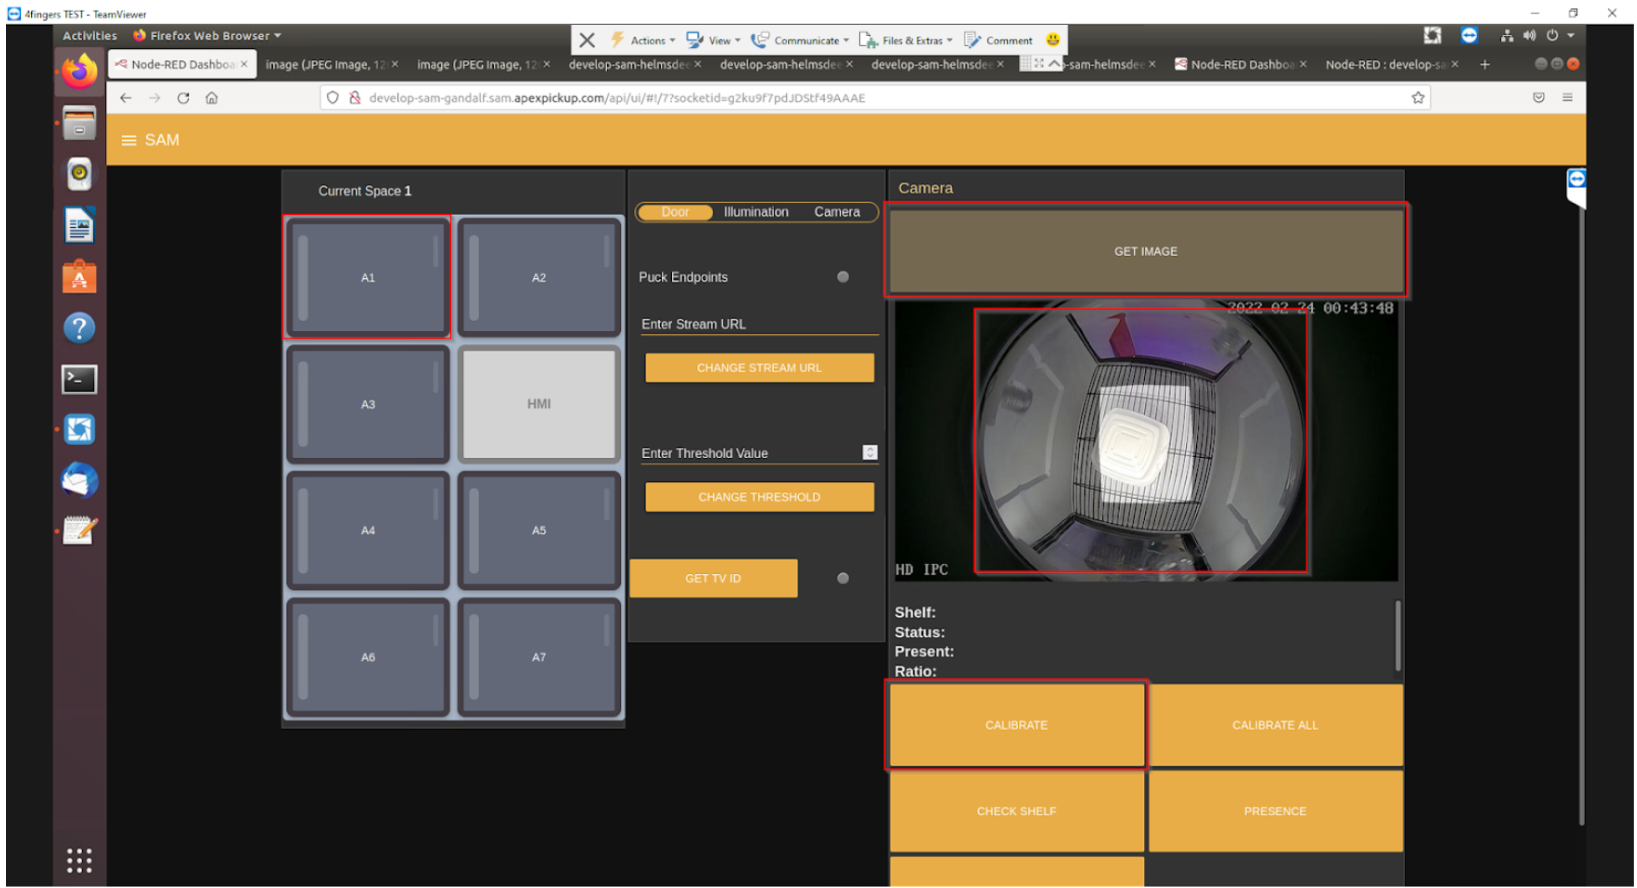1637x888 pixels.
Task: Switch to the Door option
Action: point(675,212)
